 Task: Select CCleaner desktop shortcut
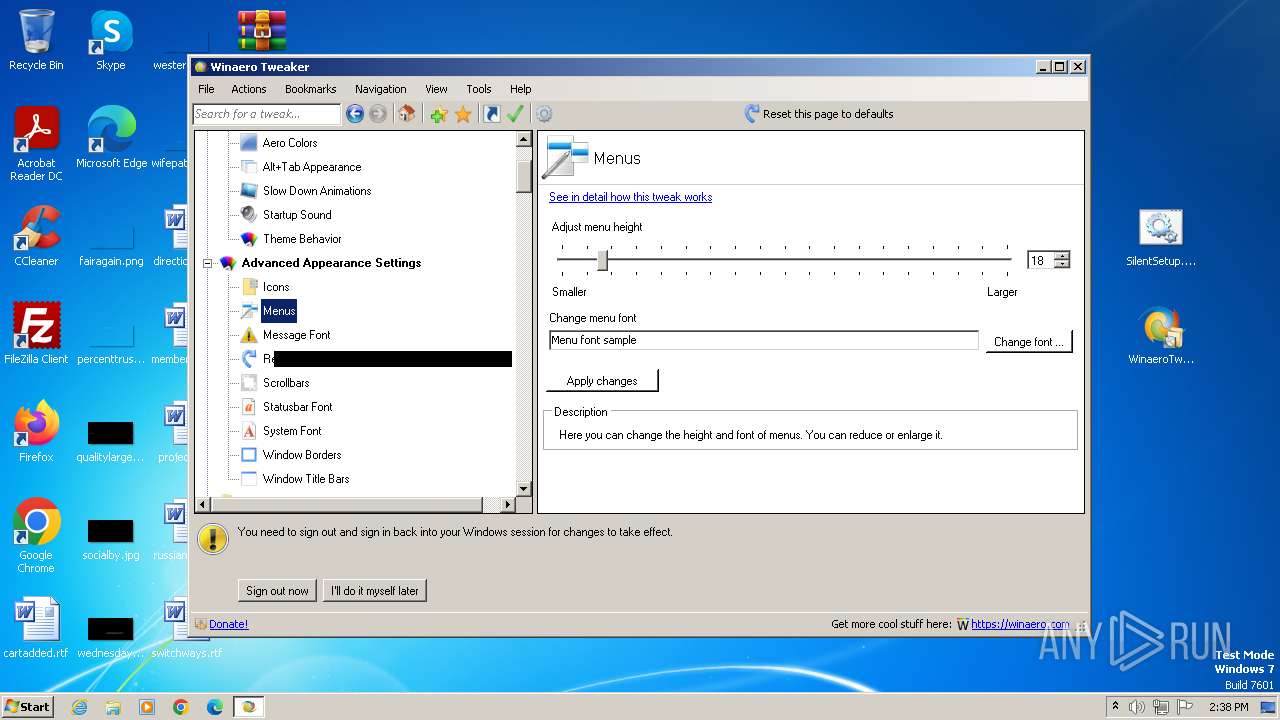point(36,236)
